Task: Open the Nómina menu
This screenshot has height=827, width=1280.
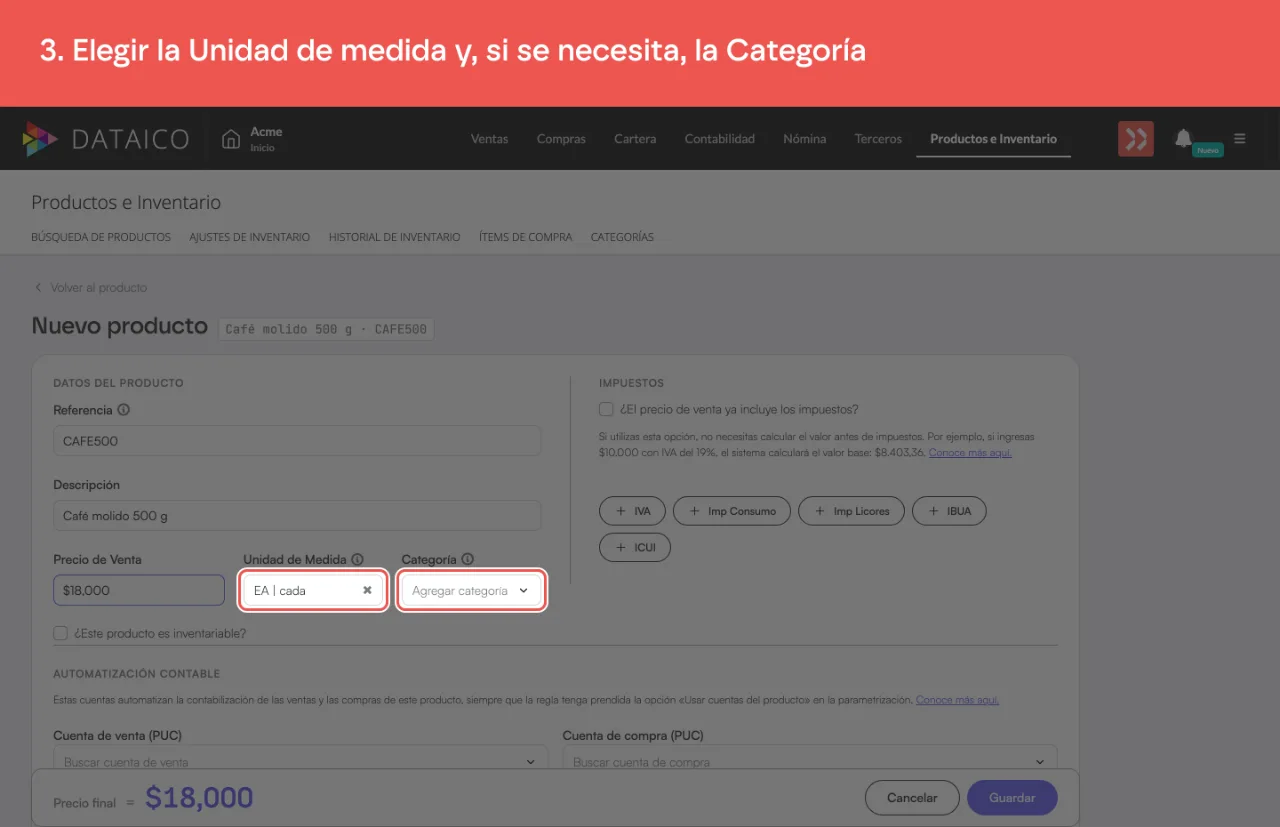Action: pyautogui.click(x=805, y=139)
